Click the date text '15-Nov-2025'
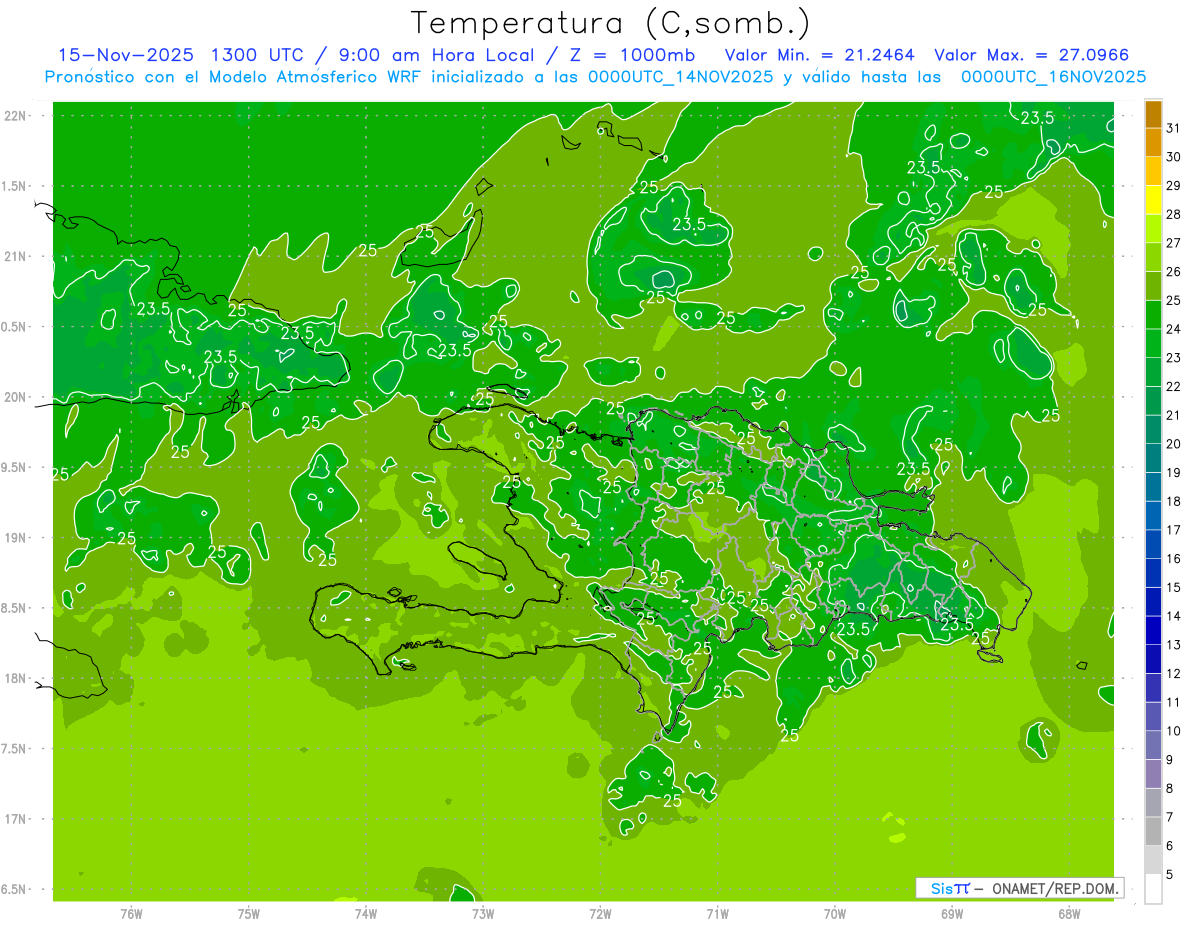This screenshot has width=1200, height=927. pos(125,55)
